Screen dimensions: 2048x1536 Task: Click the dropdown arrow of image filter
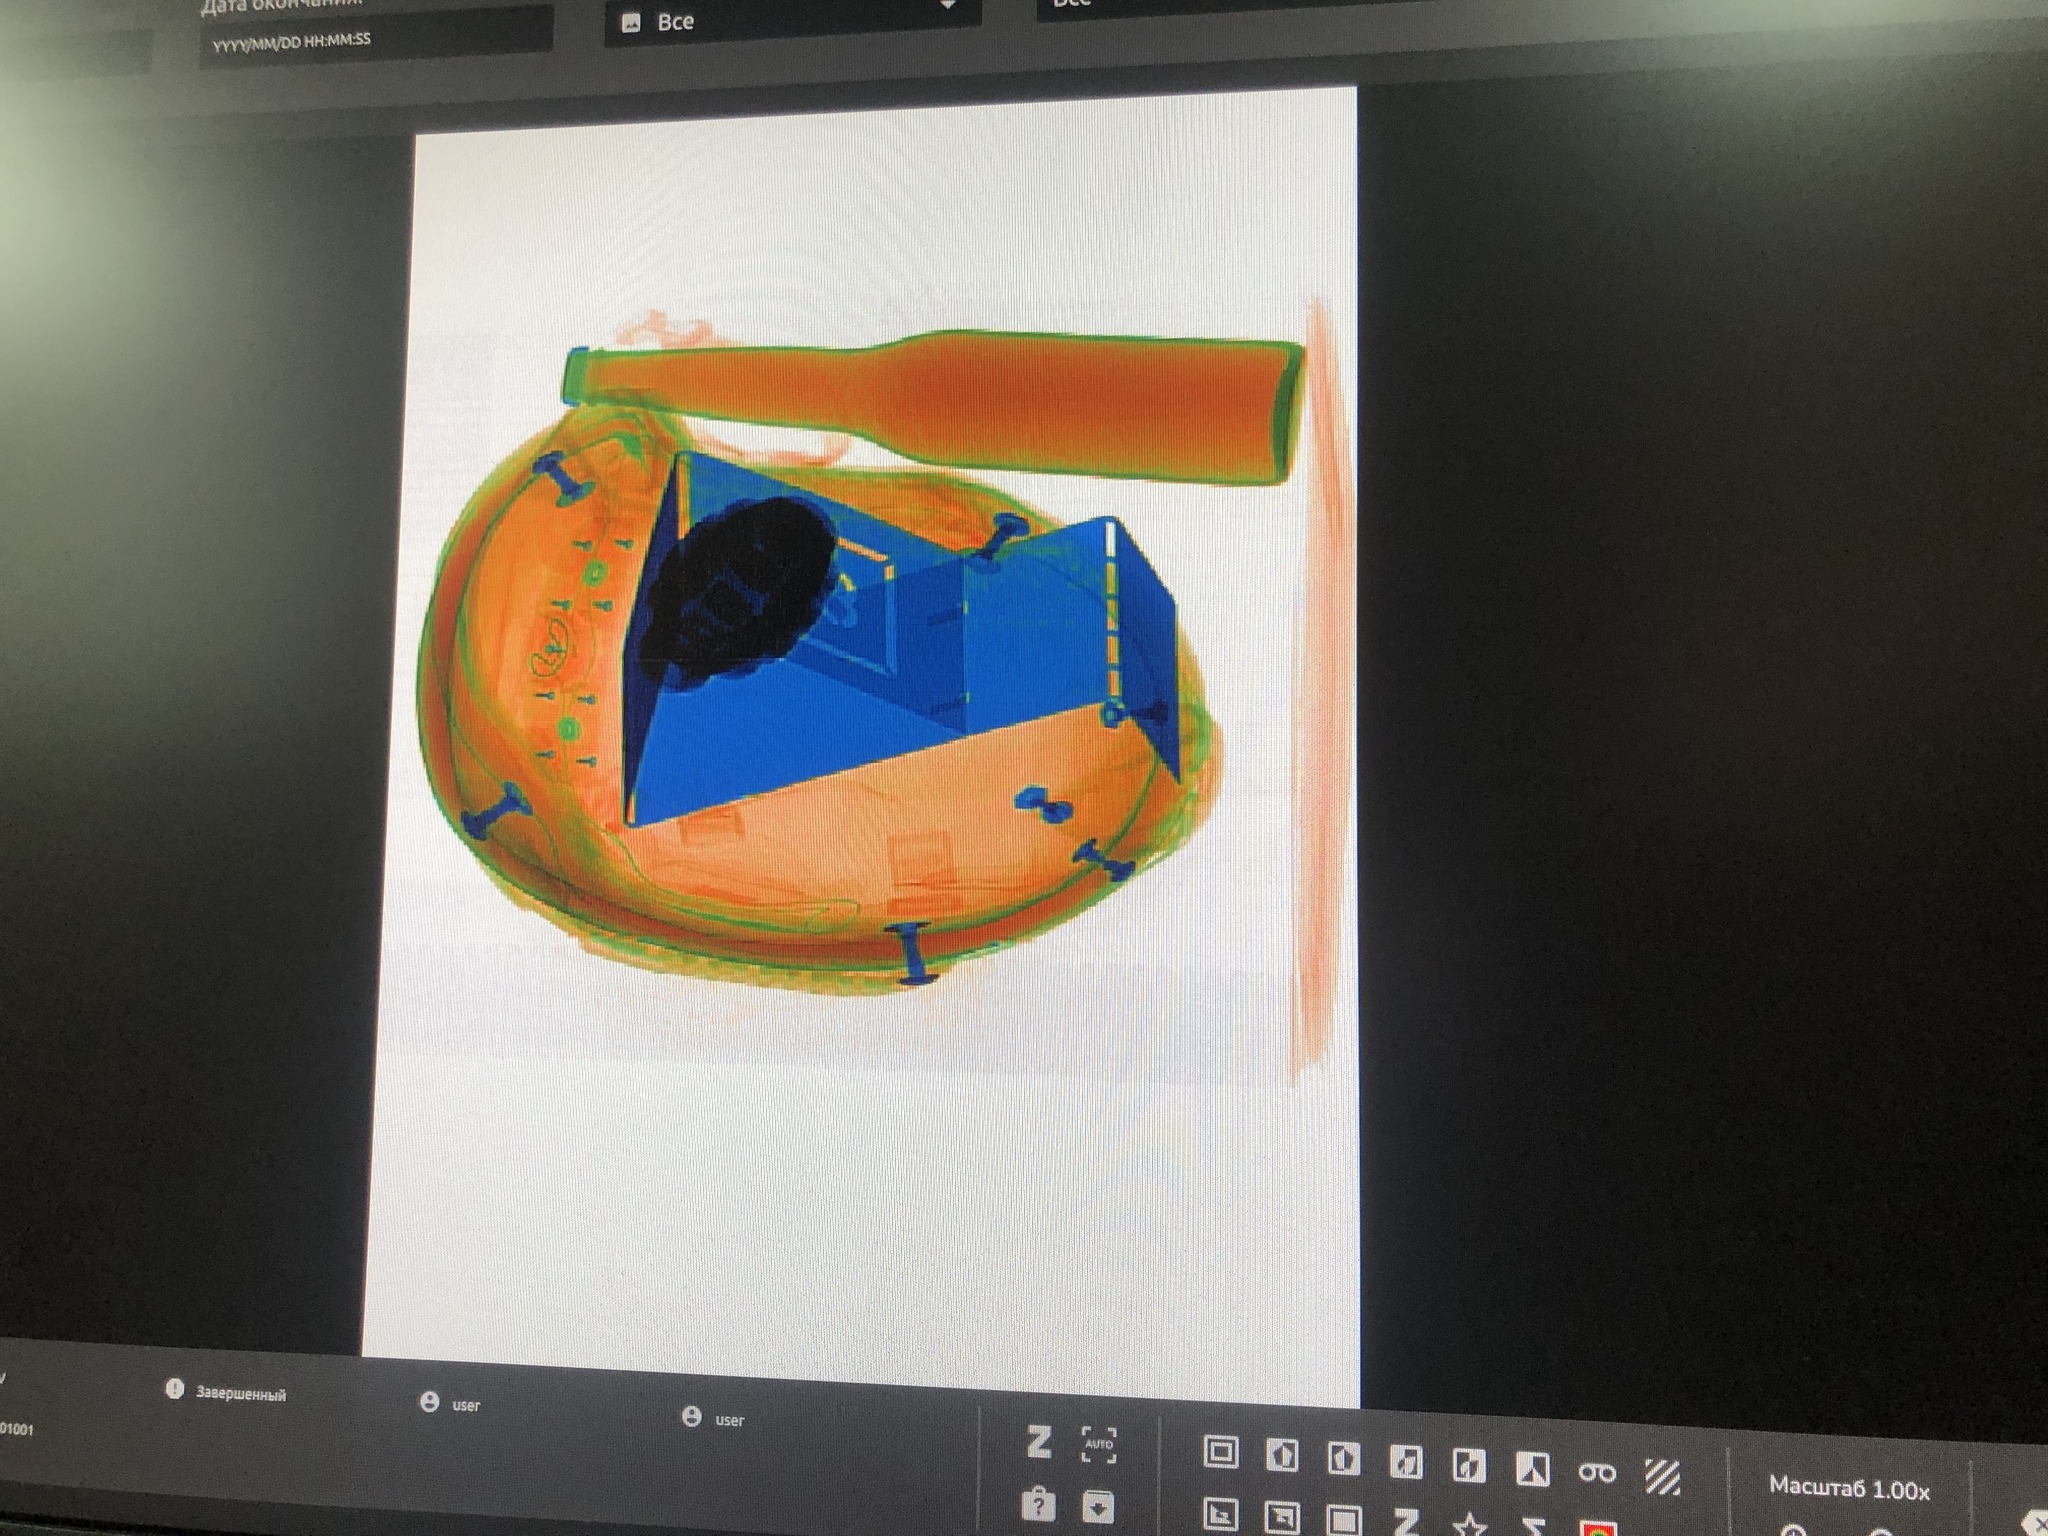947,6
